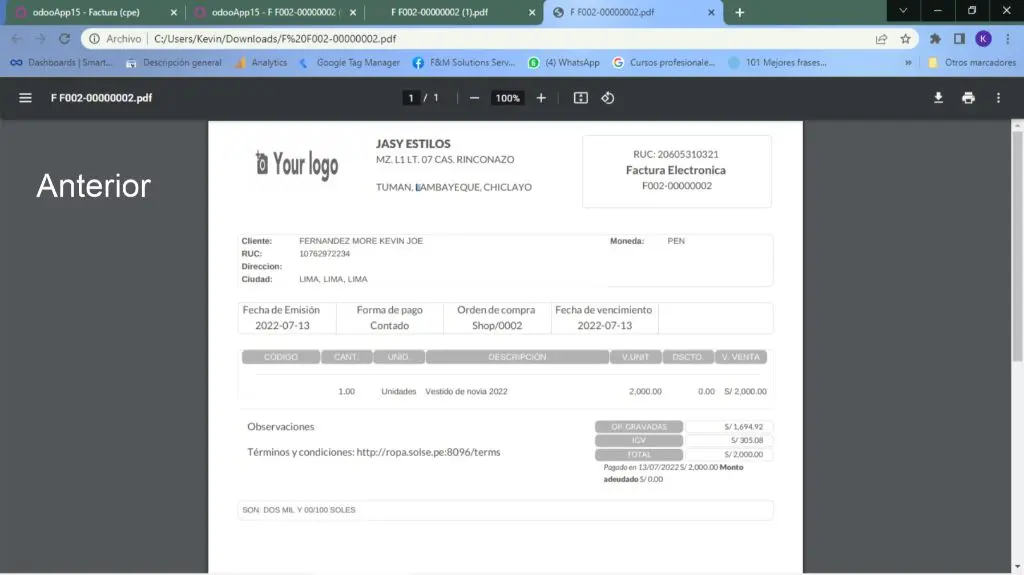Download the PDF file
The width and height of the screenshot is (1024, 575).
click(938, 98)
